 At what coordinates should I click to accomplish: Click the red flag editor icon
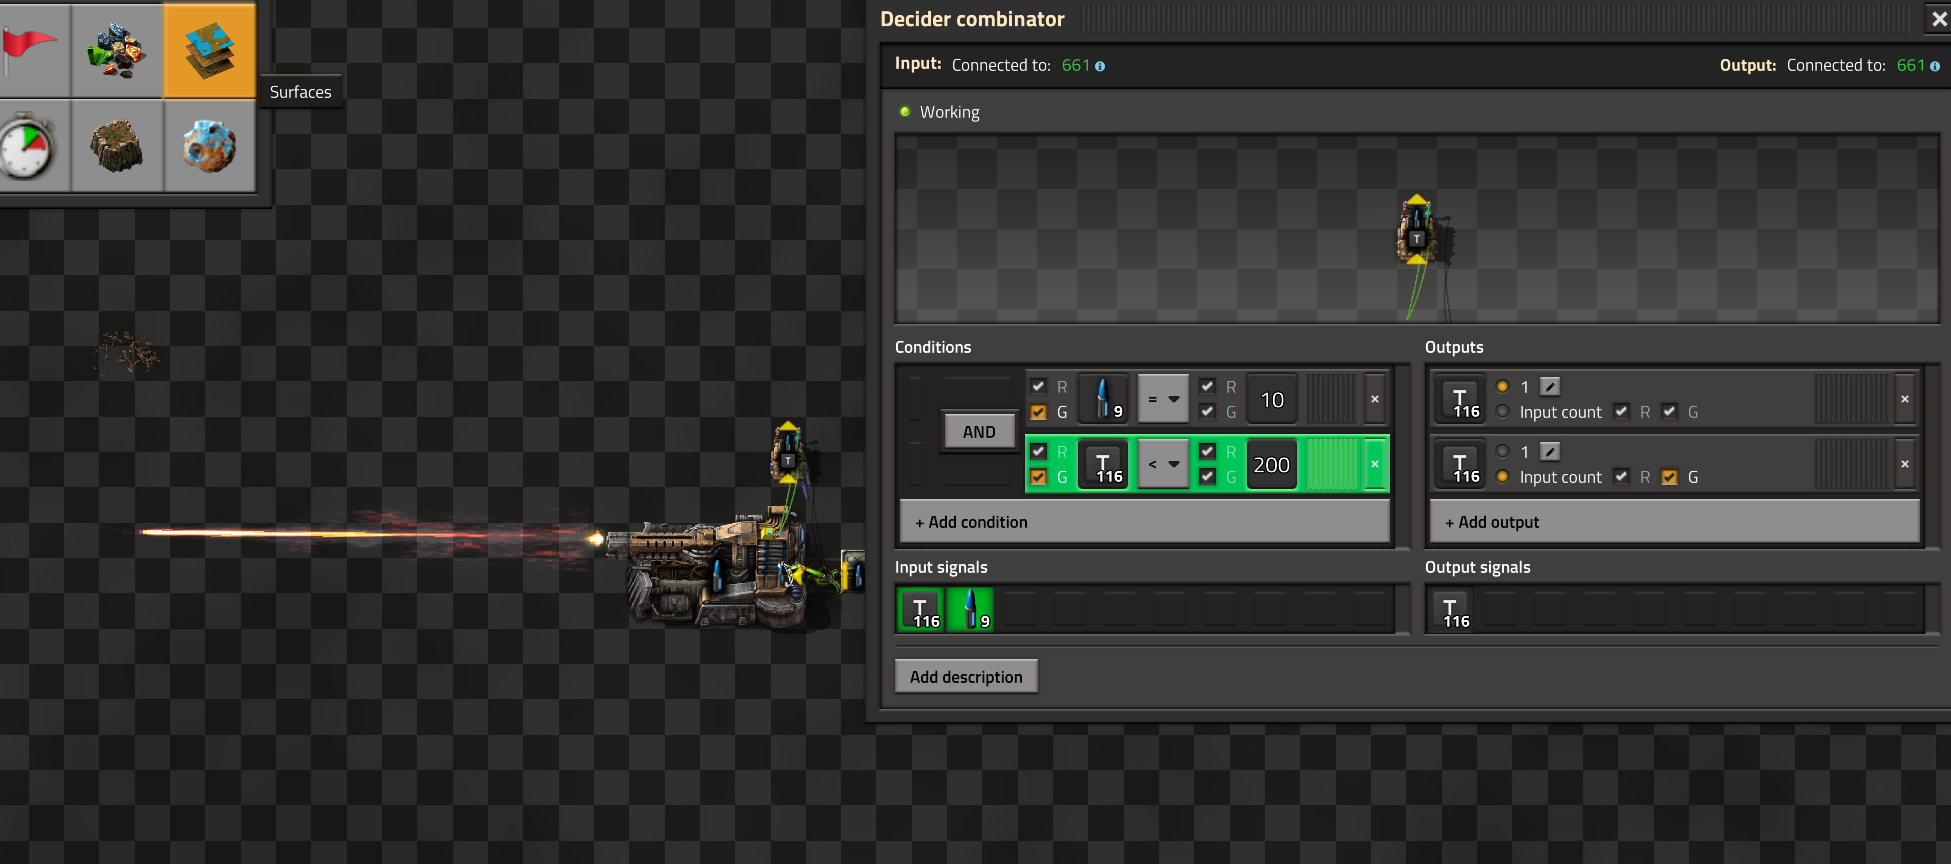30,50
